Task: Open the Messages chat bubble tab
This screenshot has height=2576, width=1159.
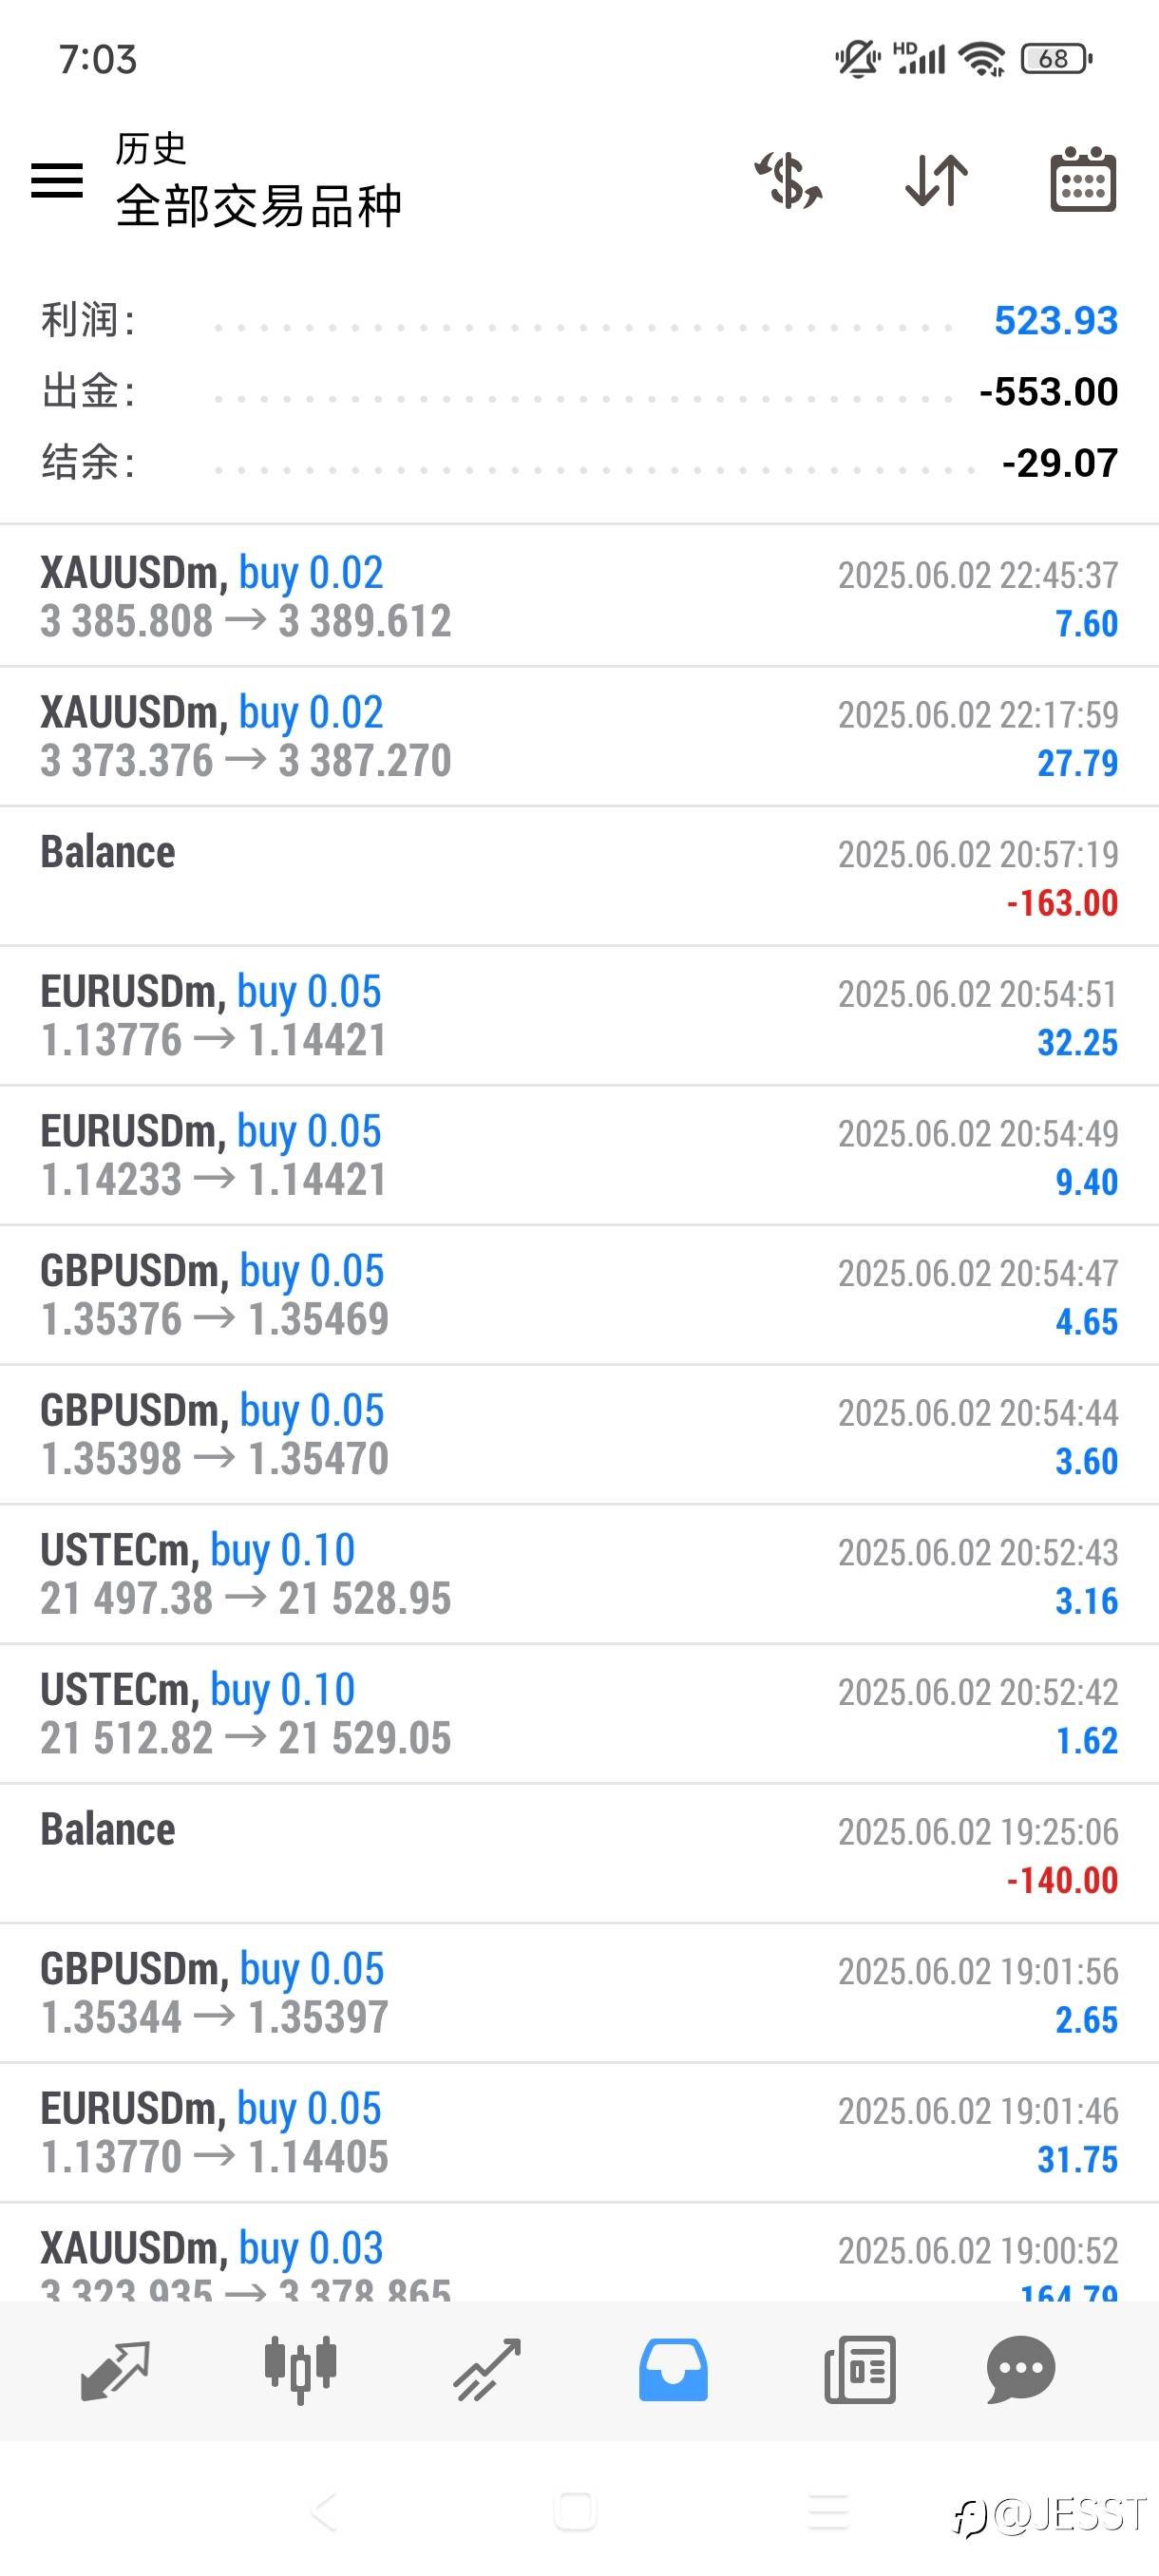Action: (1020, 2369)
